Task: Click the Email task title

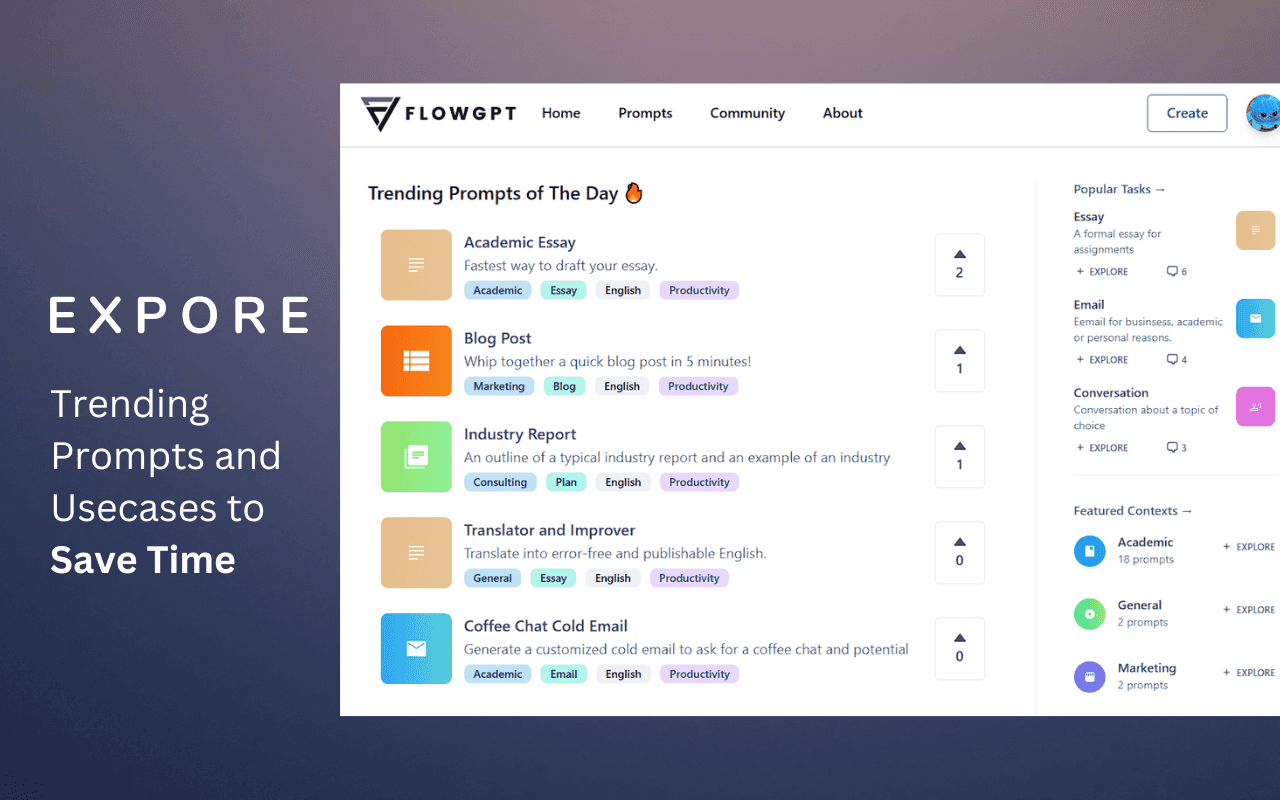Action: pos(1089,305)
